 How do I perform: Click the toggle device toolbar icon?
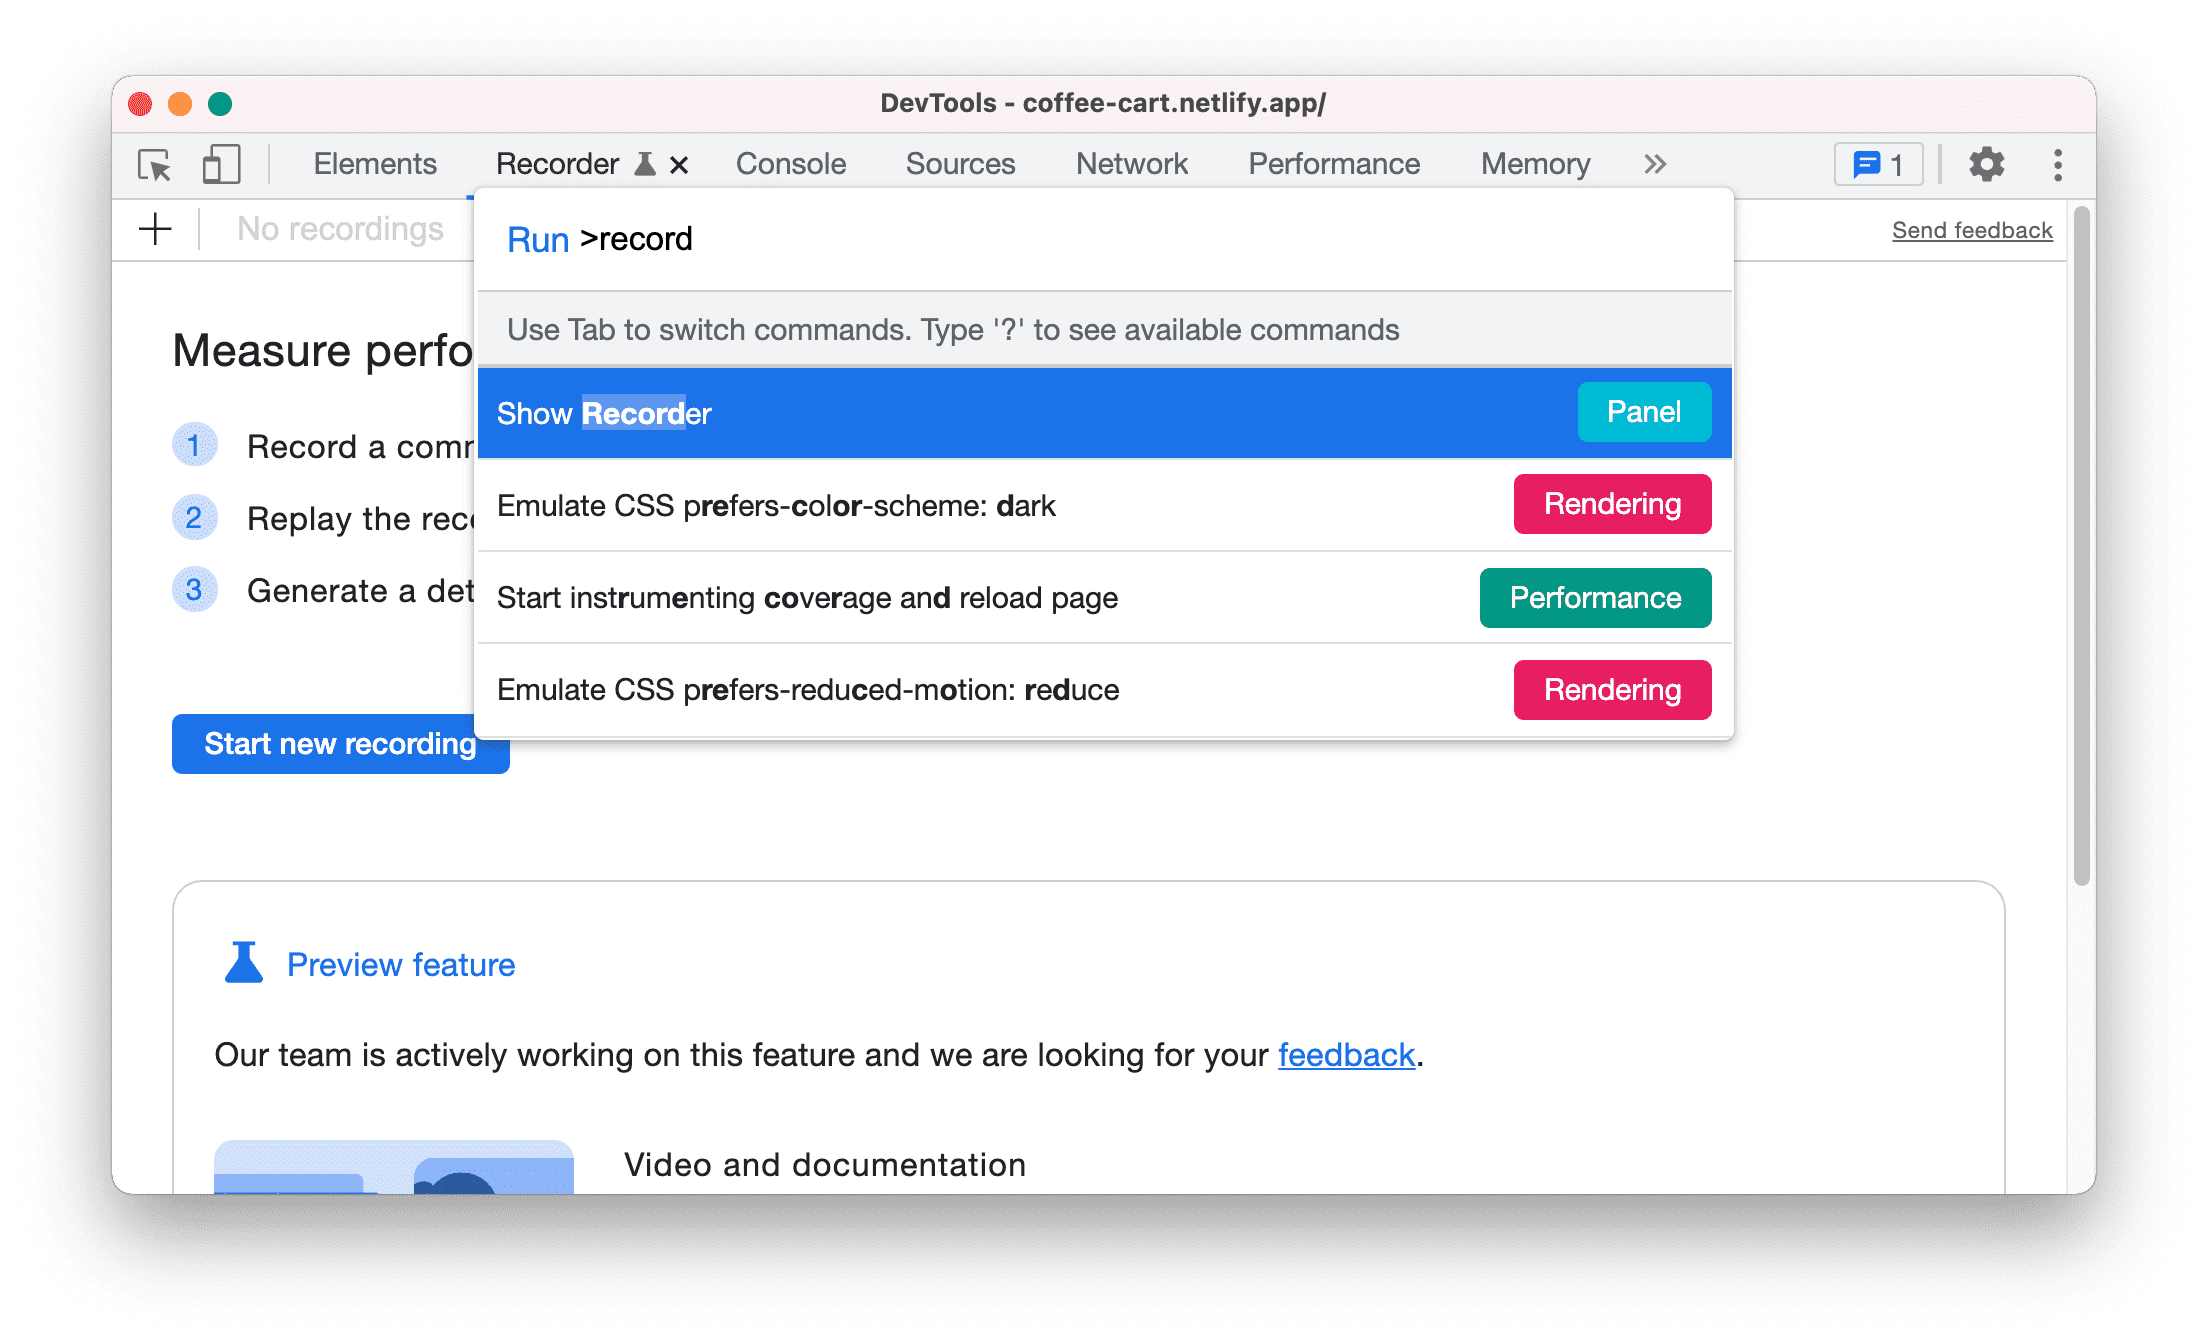[x=221, y=166]
